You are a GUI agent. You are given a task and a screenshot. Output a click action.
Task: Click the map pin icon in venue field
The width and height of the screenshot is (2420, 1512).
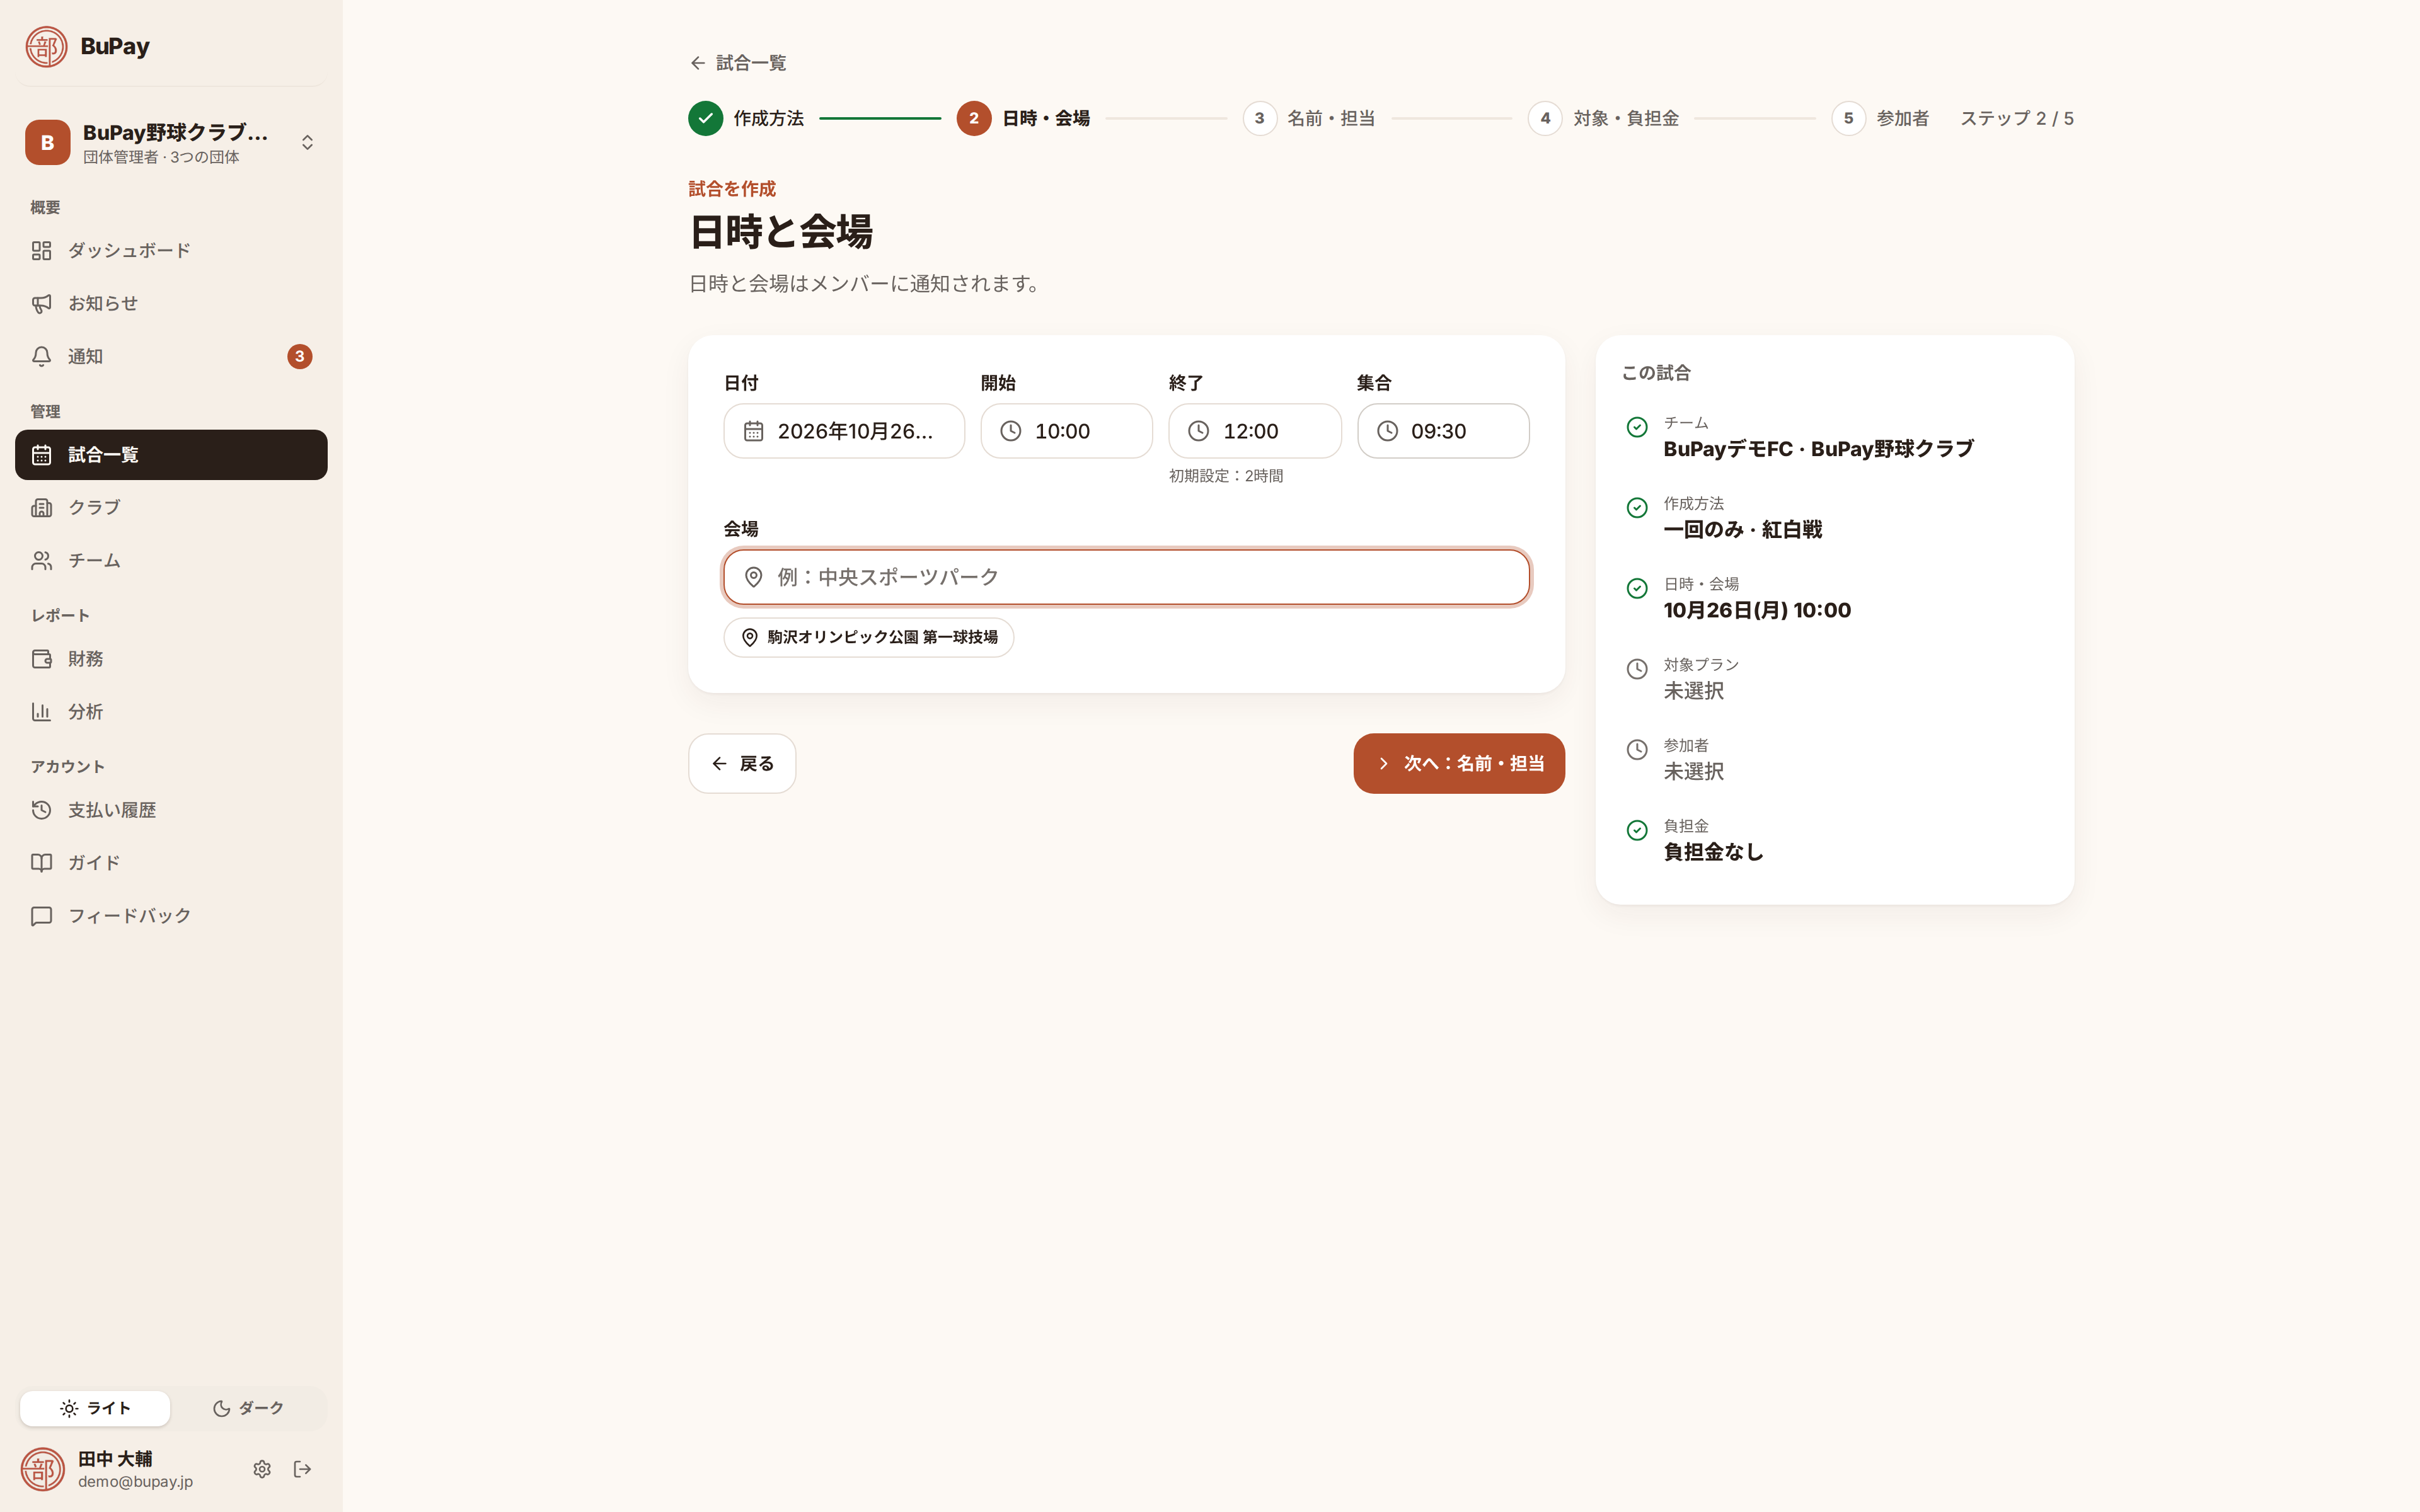point(754,577)
